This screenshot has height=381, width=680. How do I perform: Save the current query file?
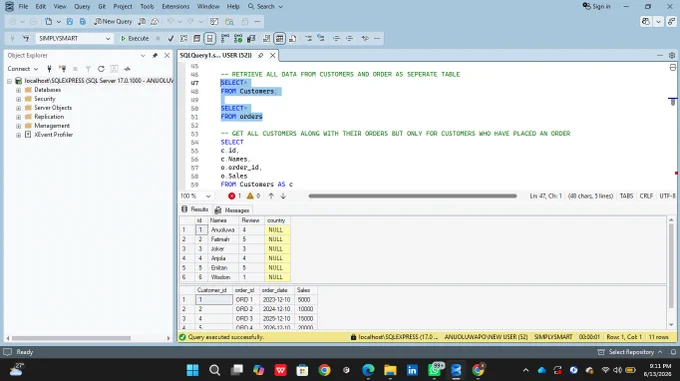click(70, 21)
